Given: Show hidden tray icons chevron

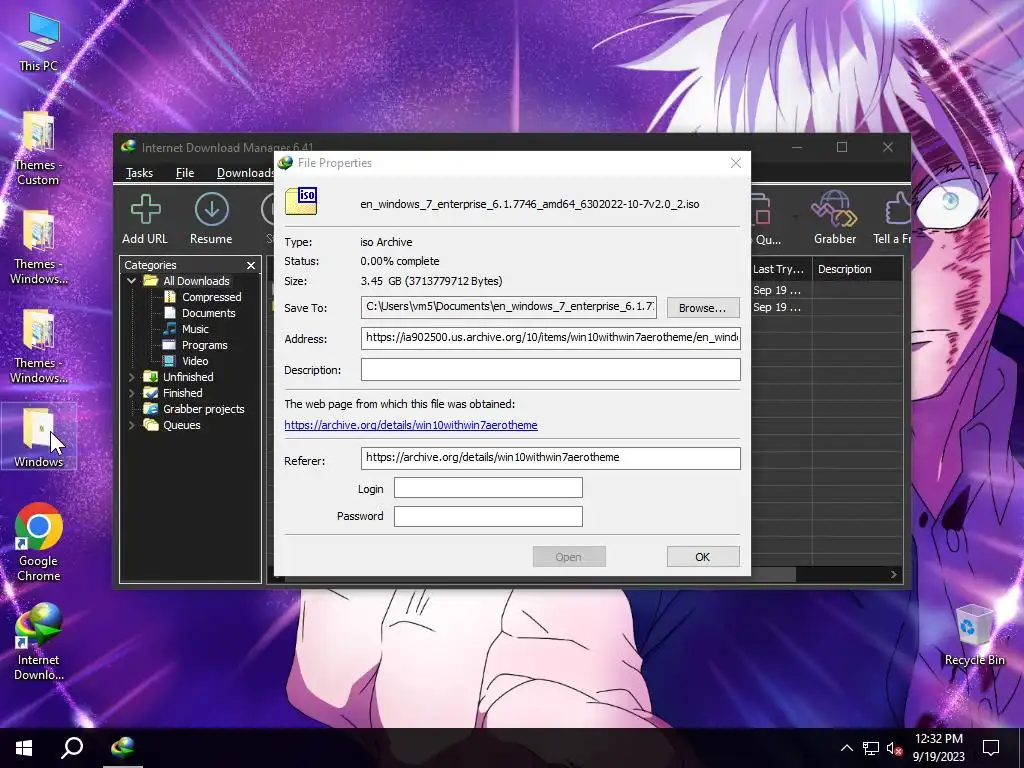Looking at the screenshot, I should coord(846,748).
